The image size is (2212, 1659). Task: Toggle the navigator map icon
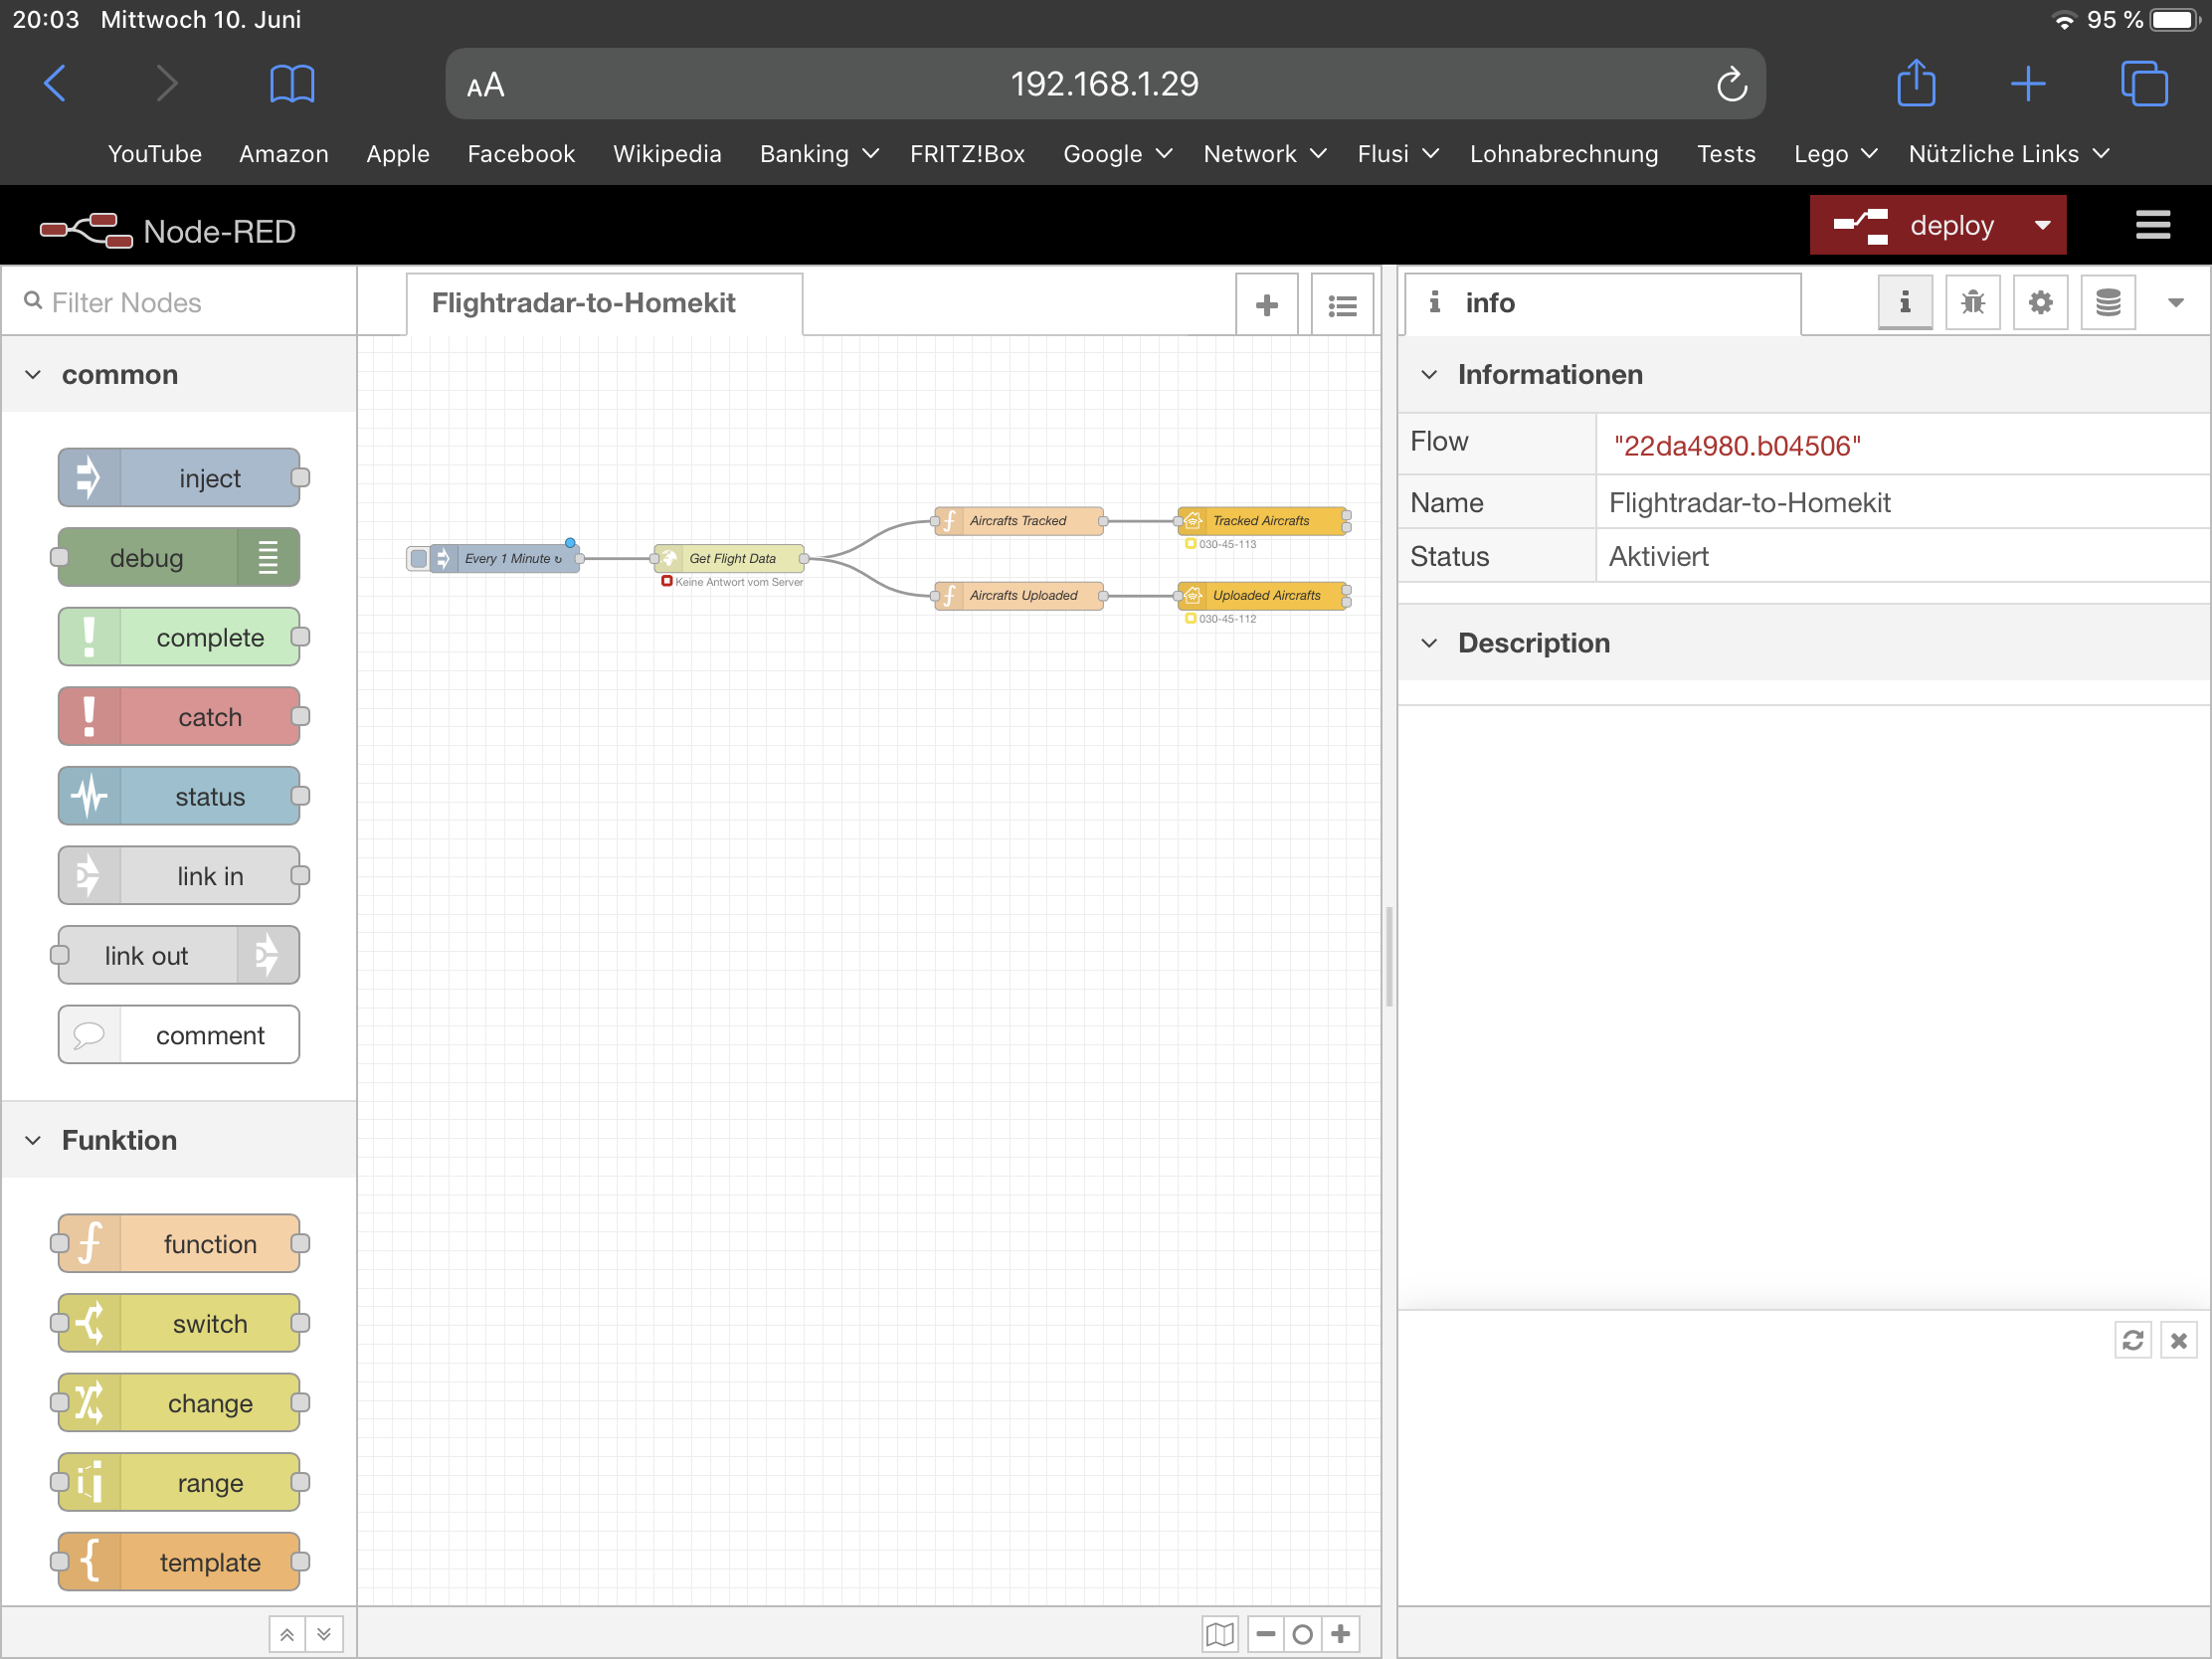[1219, 1634]
